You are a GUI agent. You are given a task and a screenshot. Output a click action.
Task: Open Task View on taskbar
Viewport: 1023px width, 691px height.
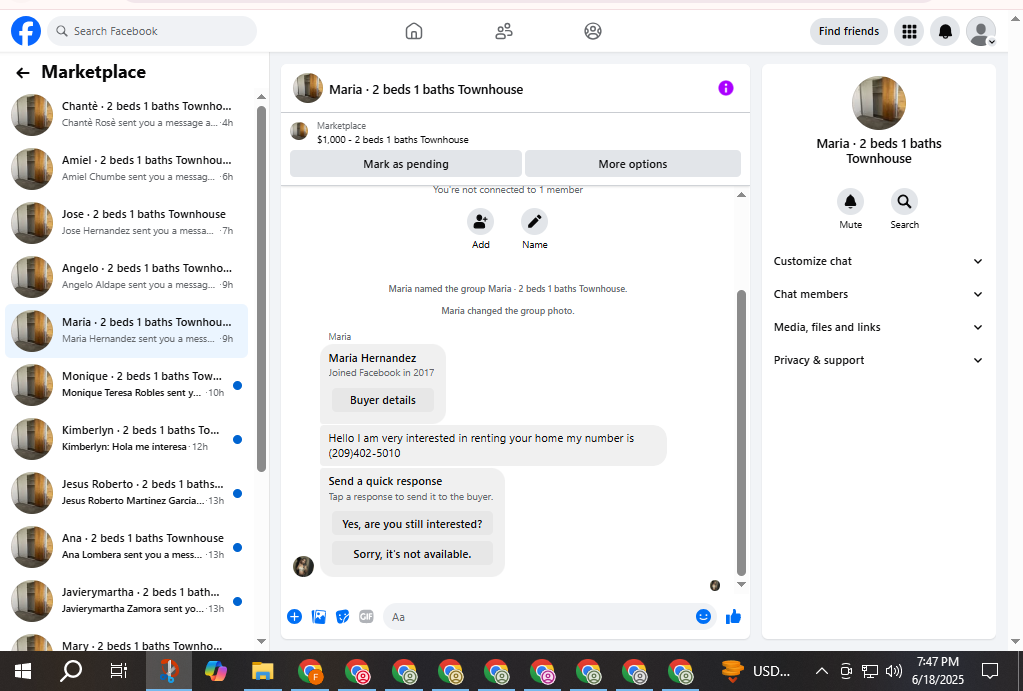tap(119, 671)
